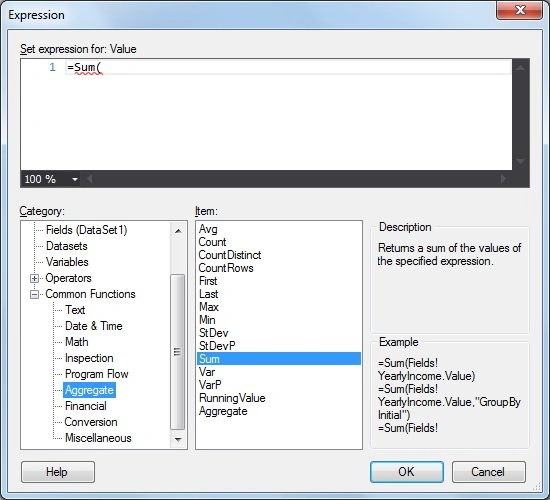Select Avg in the Item list
The width and height of the screenshot is (550, 500).
(208, 229)
